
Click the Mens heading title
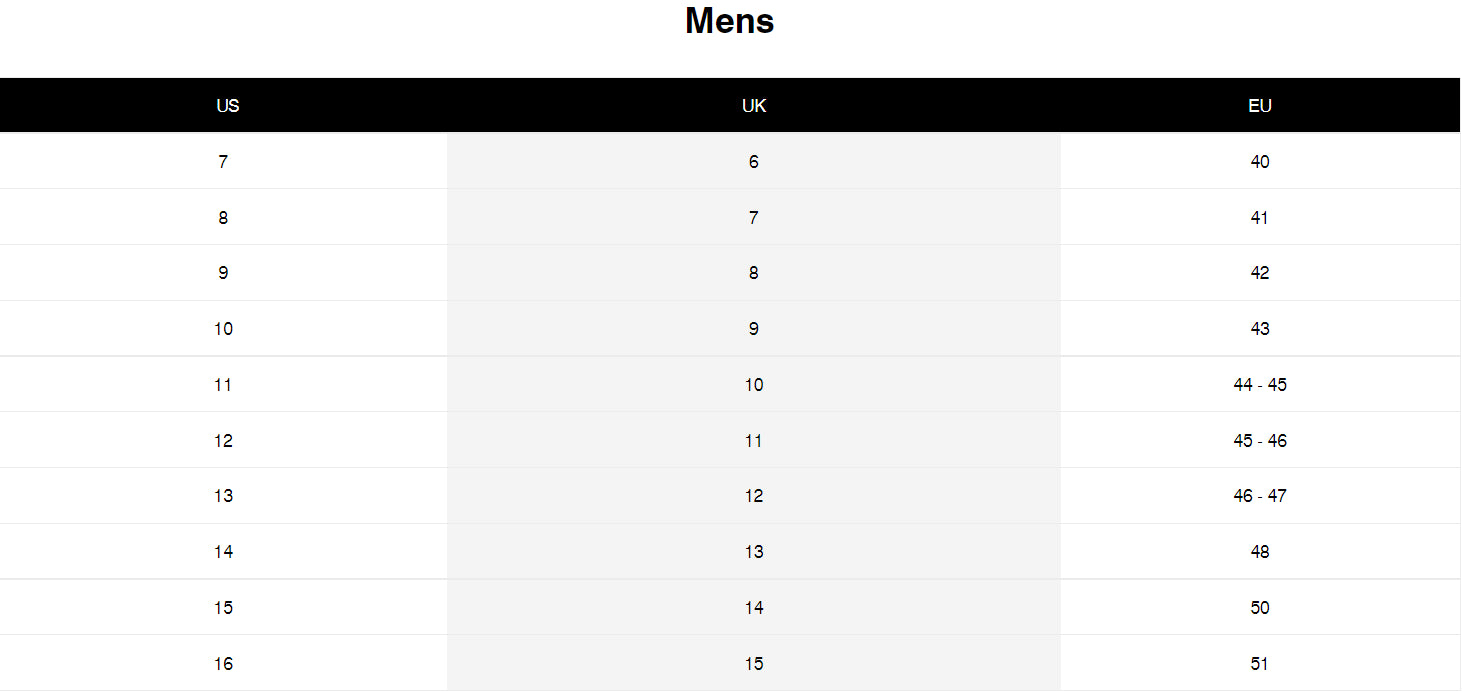(x=729, y=21)
